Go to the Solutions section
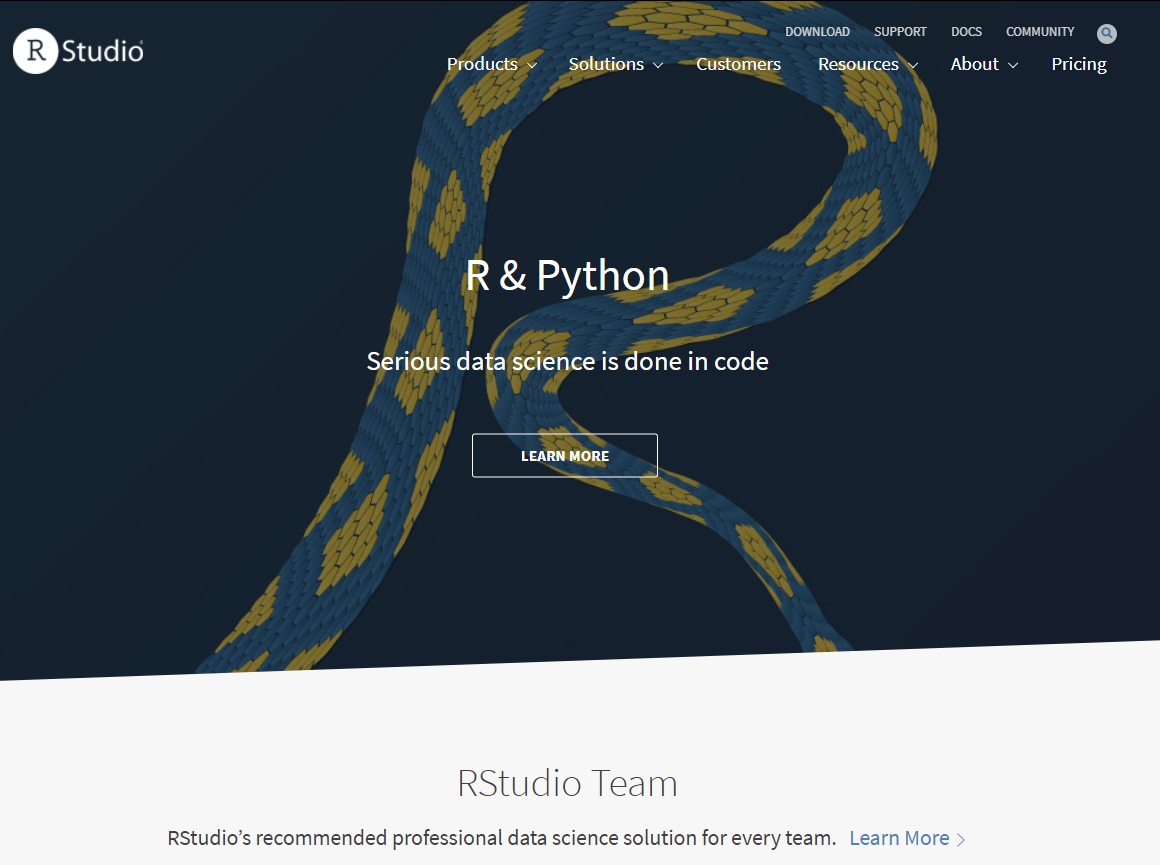Screen dimensions: 1160x865 (x=607, y=64)
